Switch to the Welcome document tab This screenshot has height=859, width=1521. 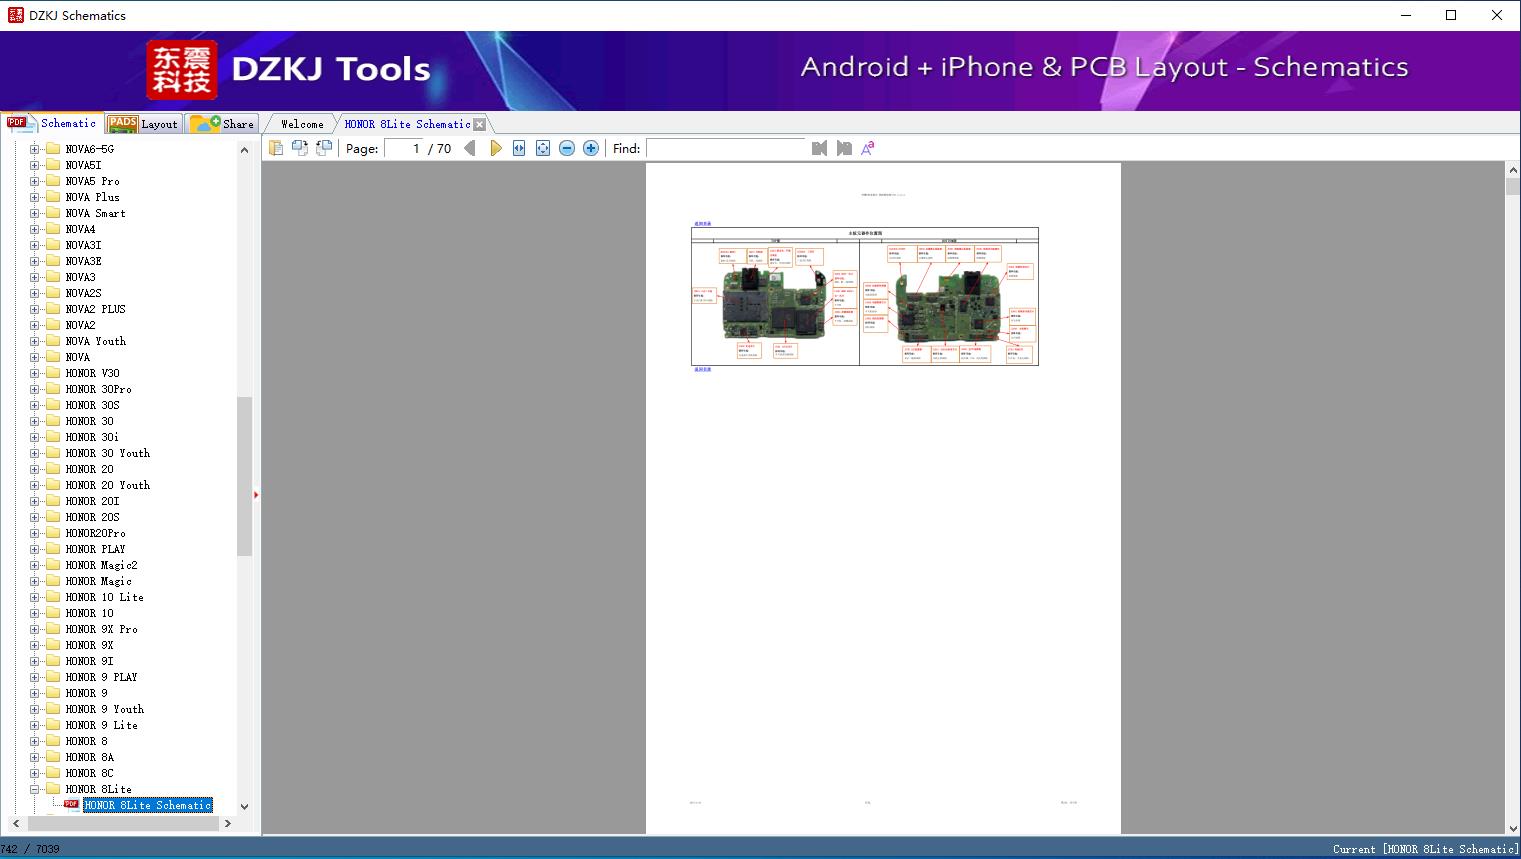[x=302, y=124]
